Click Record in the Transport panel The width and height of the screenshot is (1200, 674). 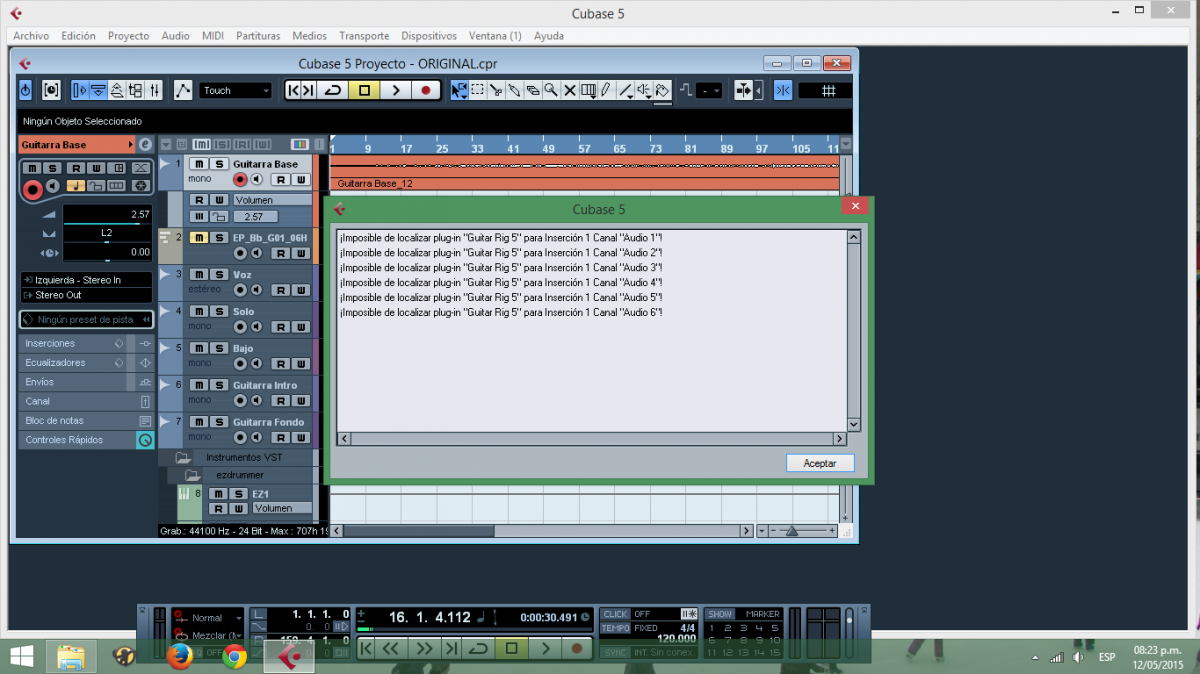click(577, 648)
